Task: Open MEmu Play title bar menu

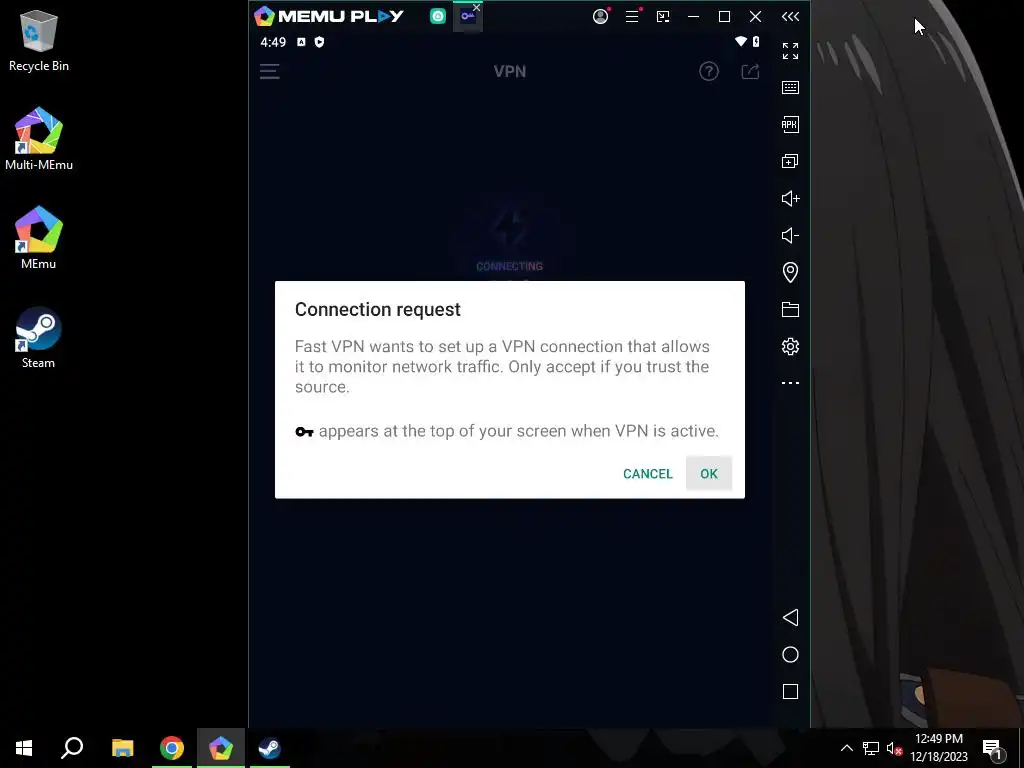Action: pyautogui.click(x=632, y=16)
